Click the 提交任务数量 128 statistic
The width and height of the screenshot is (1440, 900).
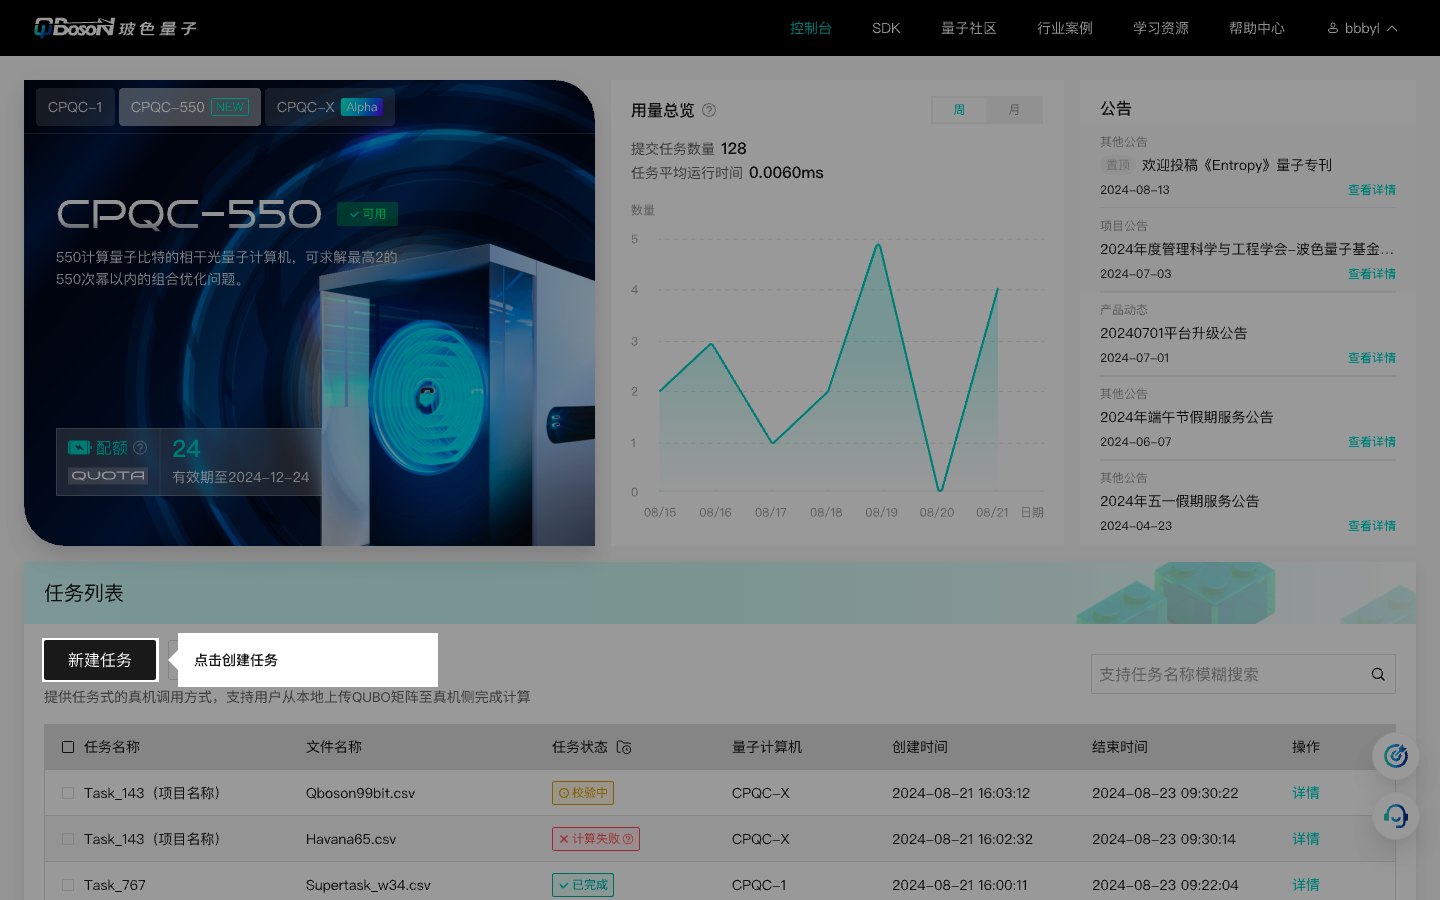pos(689,148)
